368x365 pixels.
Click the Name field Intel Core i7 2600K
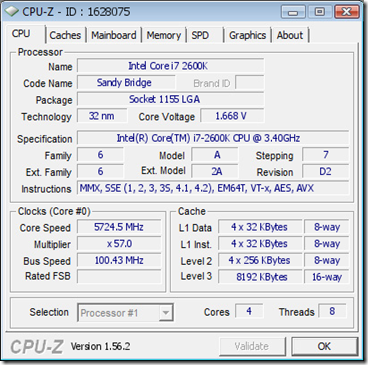point(171,66)
